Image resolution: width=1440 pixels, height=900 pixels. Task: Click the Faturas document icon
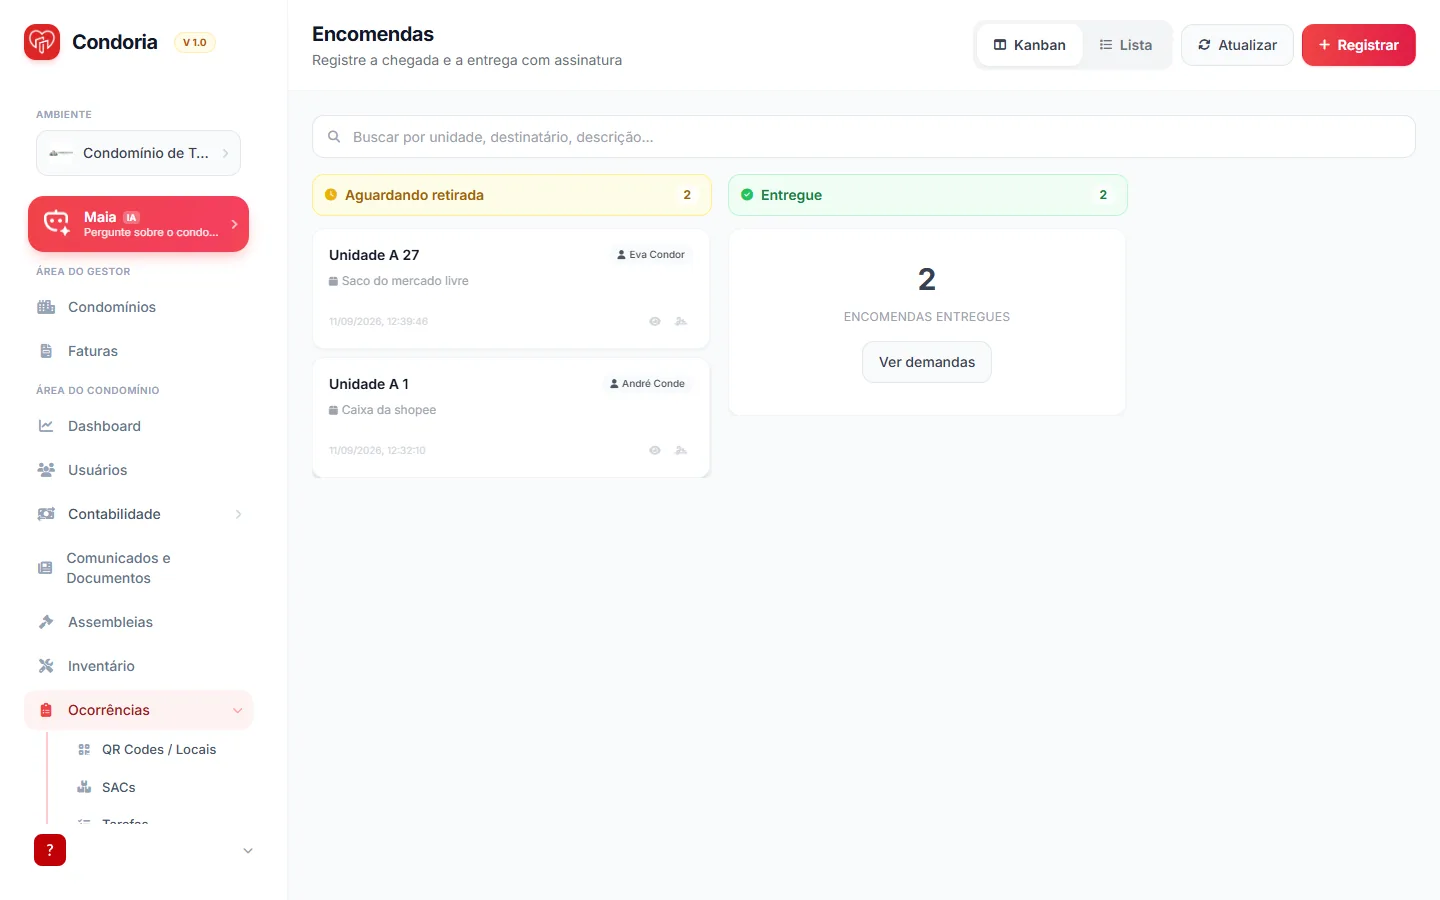pos(46,351)
